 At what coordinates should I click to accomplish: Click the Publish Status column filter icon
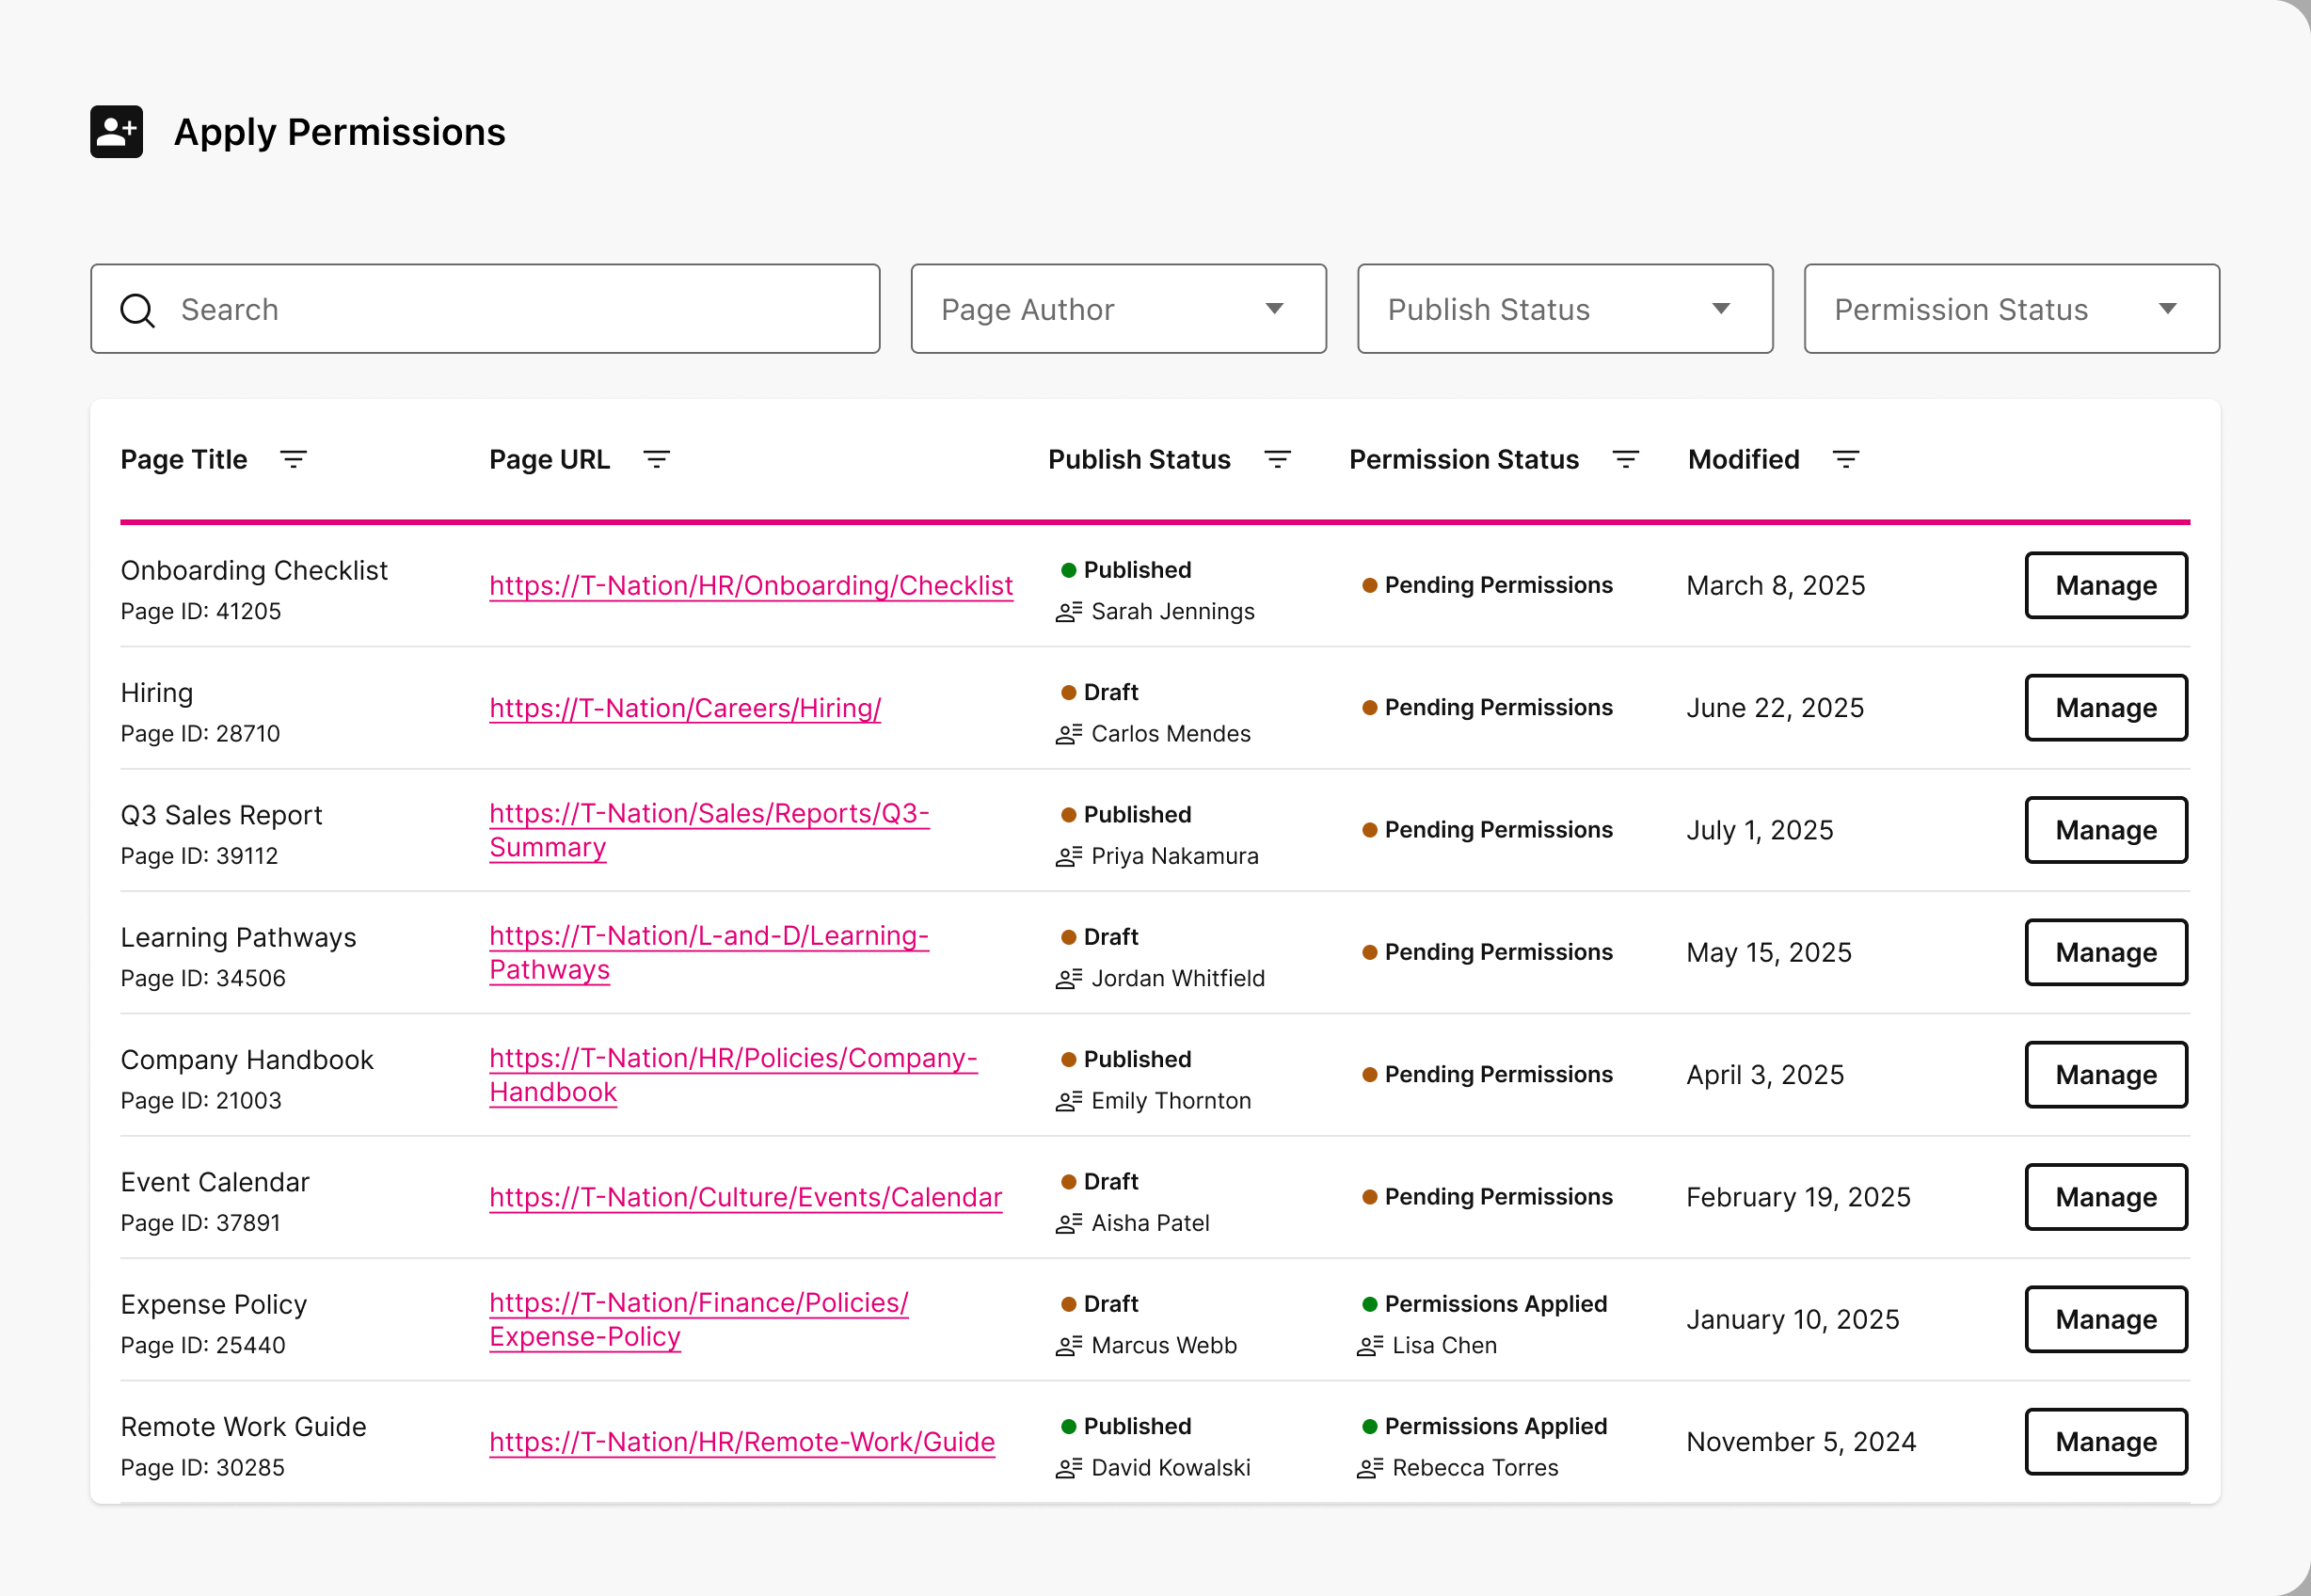point(1277,459)
